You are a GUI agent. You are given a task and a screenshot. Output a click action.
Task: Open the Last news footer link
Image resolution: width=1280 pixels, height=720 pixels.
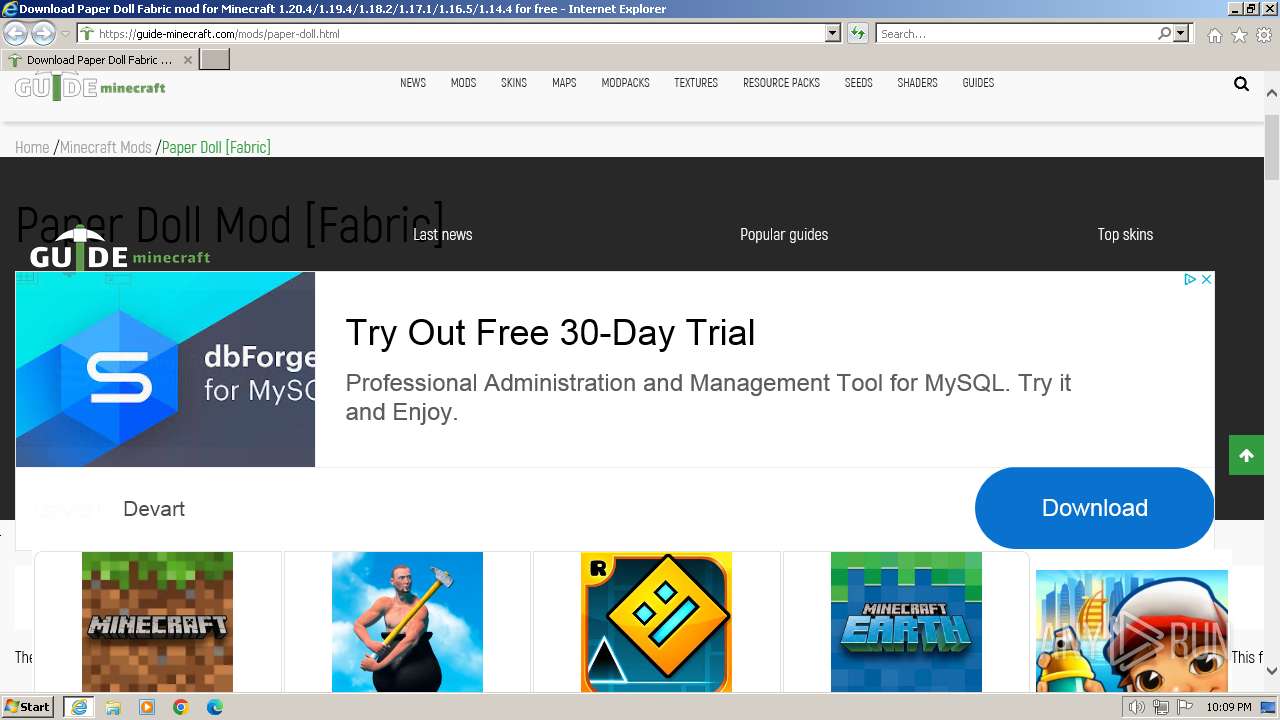coord(443,234)
